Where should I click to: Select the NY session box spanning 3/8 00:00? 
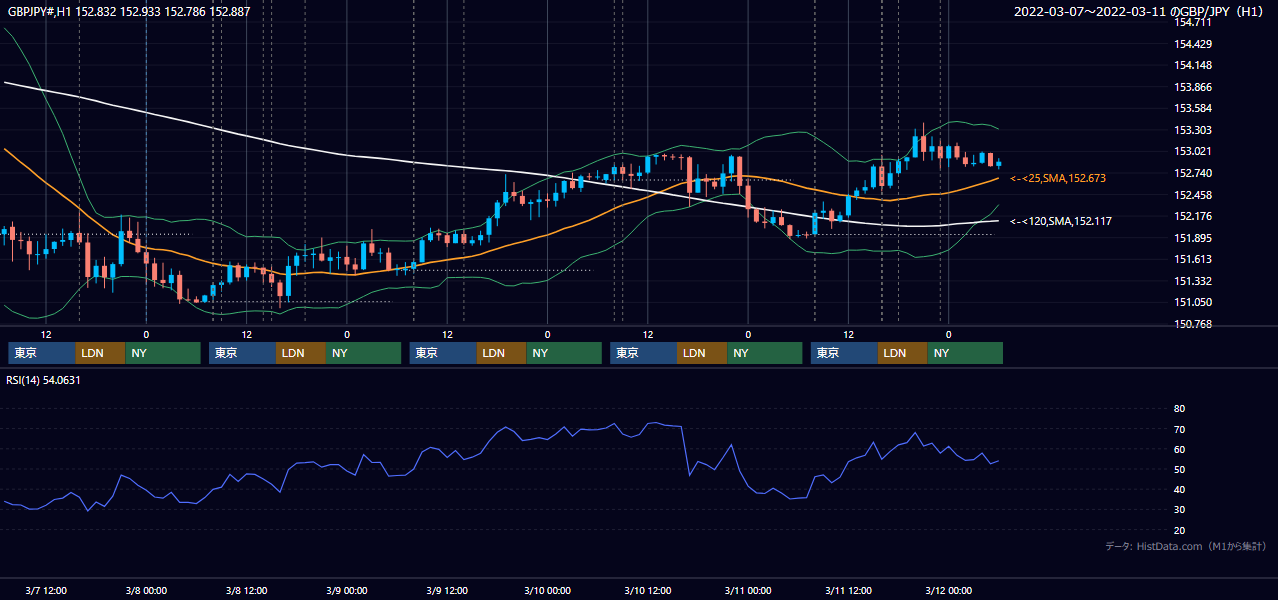pos(163,353)
